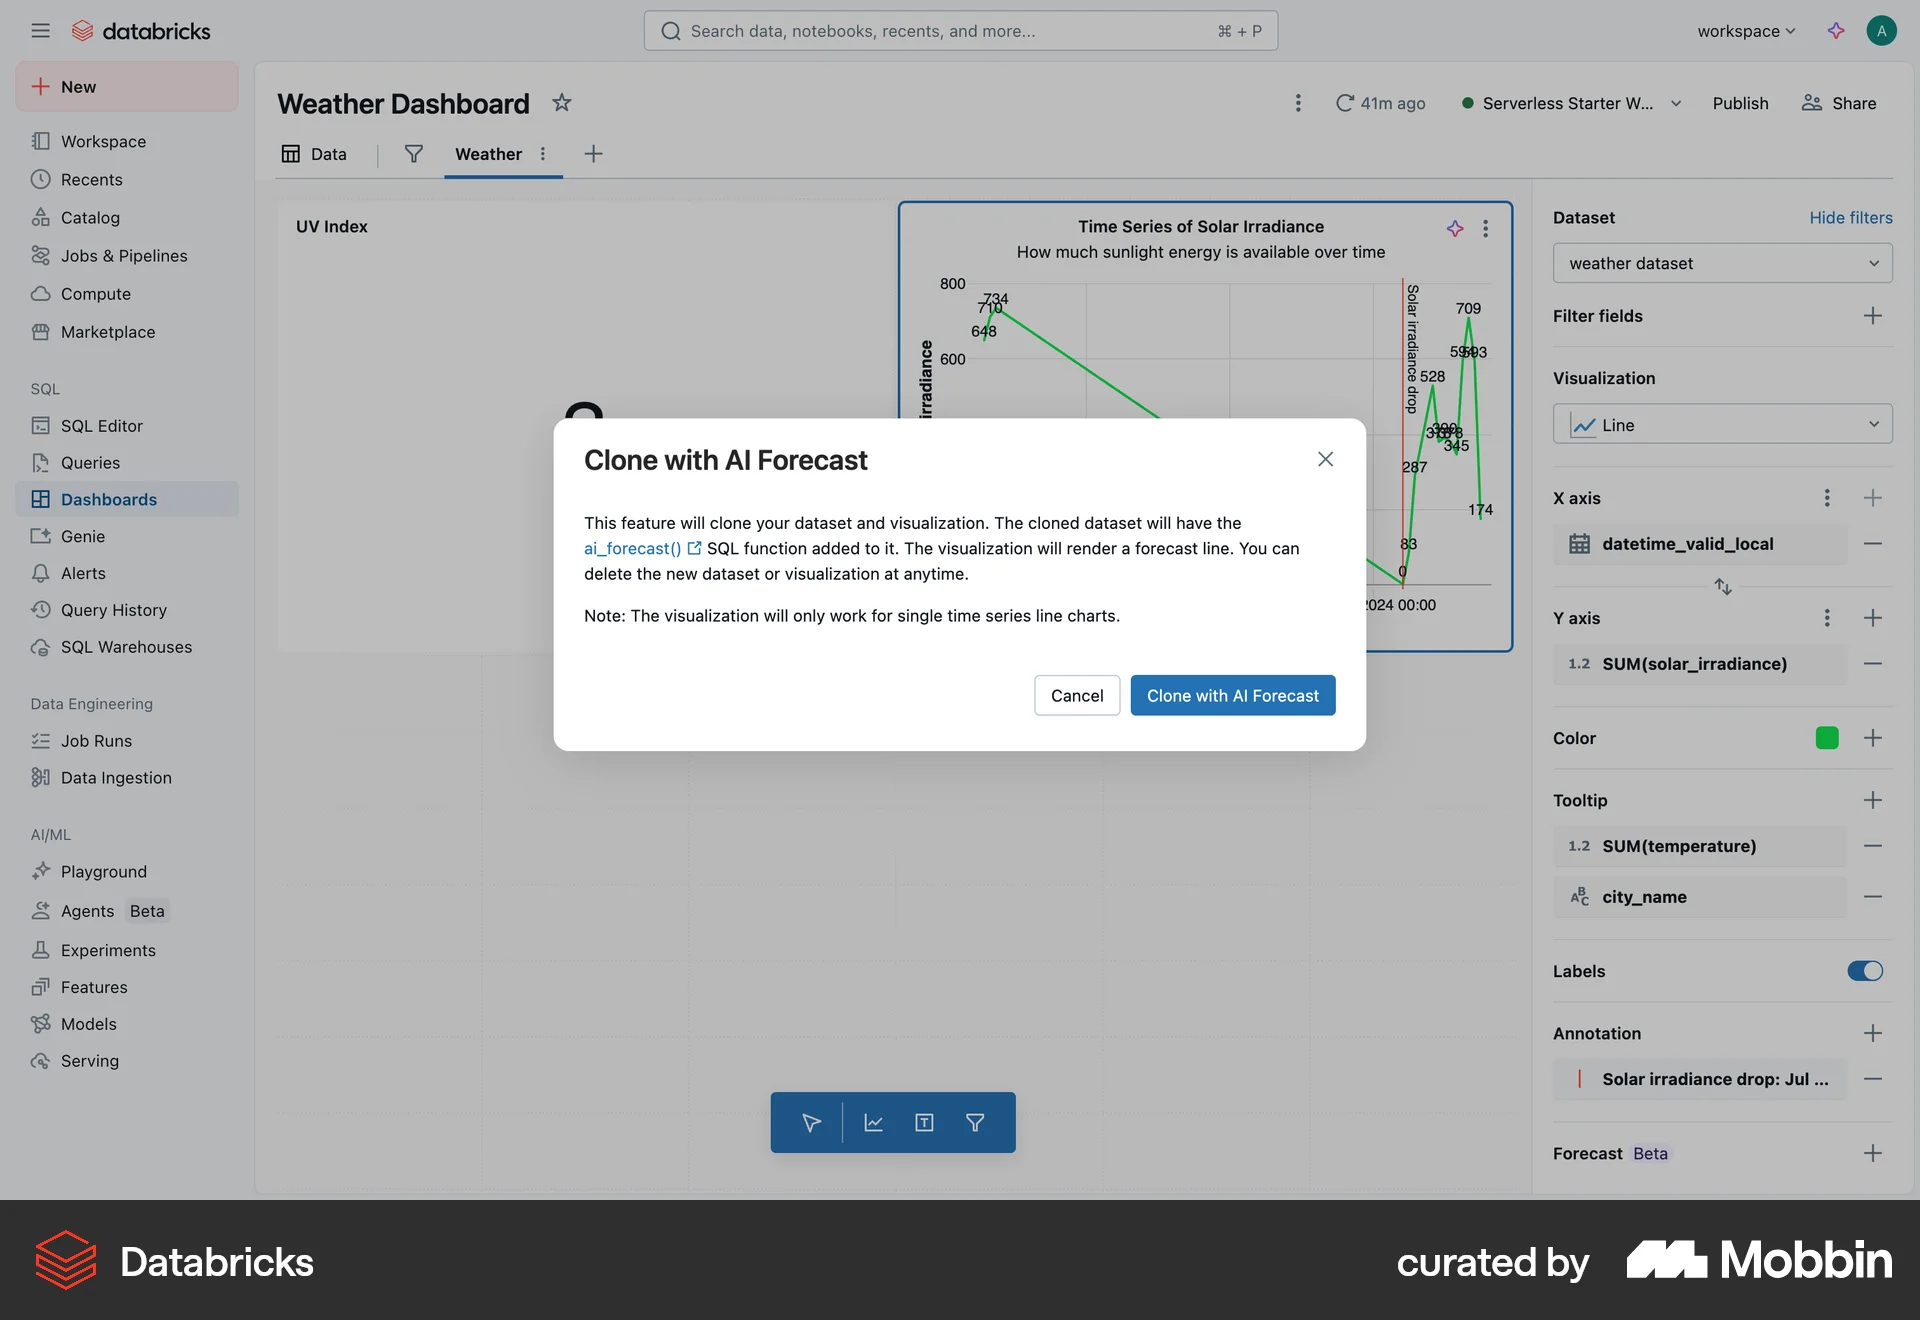This screenshot has width=1920, height=1320.
Task: Click the Clone with AI Forecast button
Action: (1232, 695)
